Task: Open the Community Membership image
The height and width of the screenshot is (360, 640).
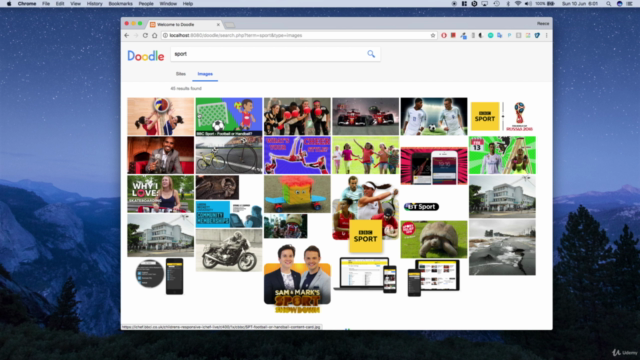Action: click(x=229, y=214)
